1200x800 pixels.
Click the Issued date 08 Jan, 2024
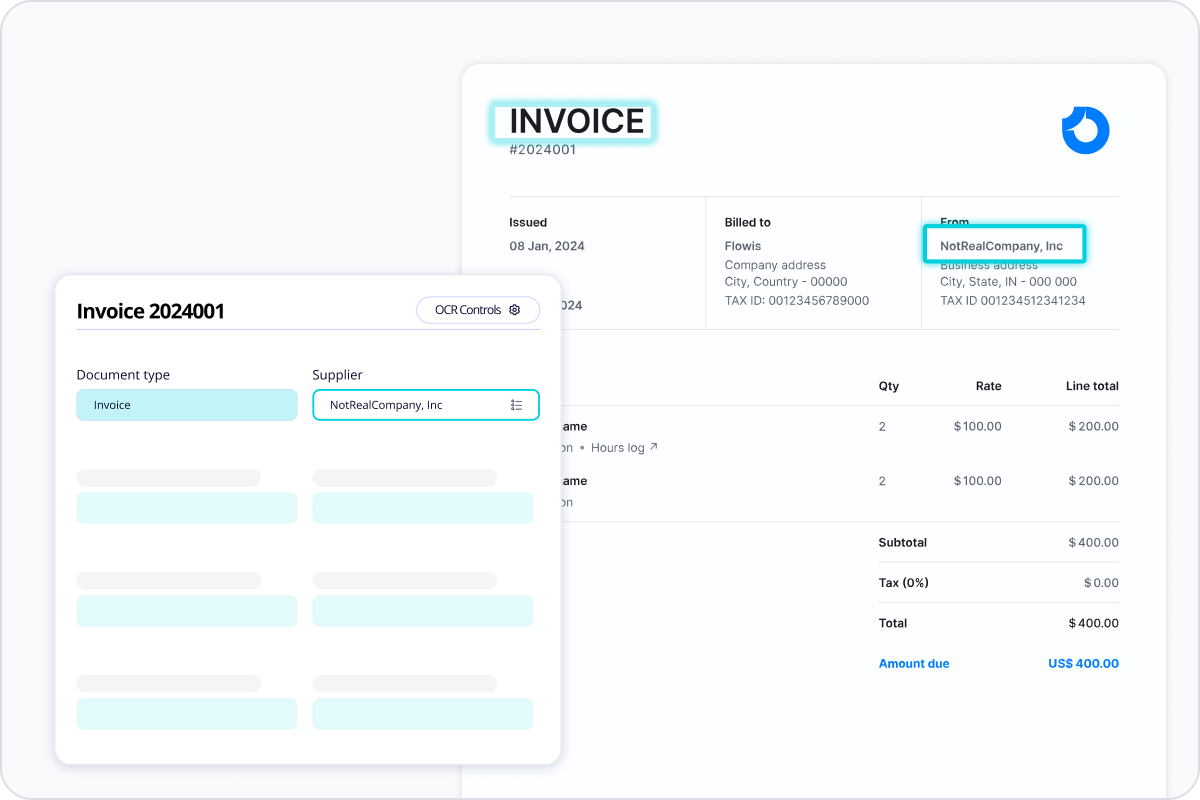pos(548,245)
